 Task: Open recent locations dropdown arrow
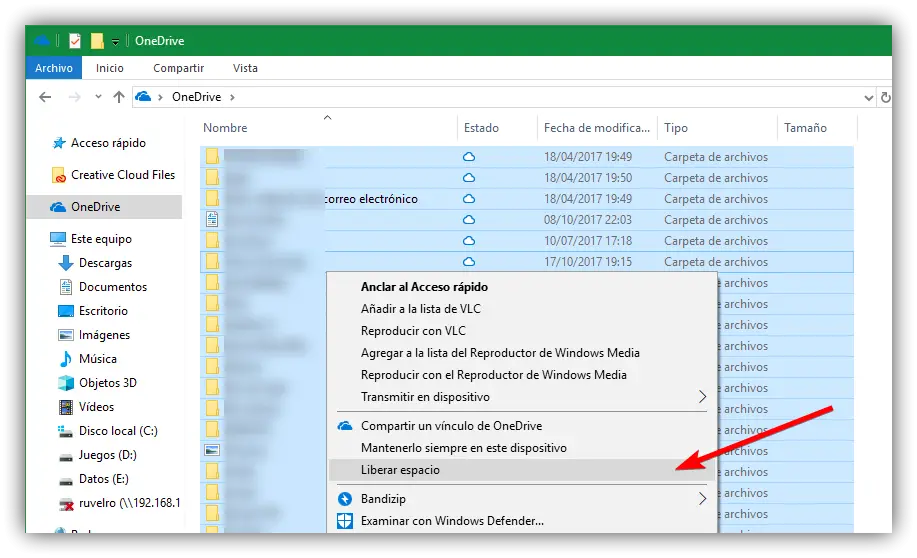(x=98, y=97)
